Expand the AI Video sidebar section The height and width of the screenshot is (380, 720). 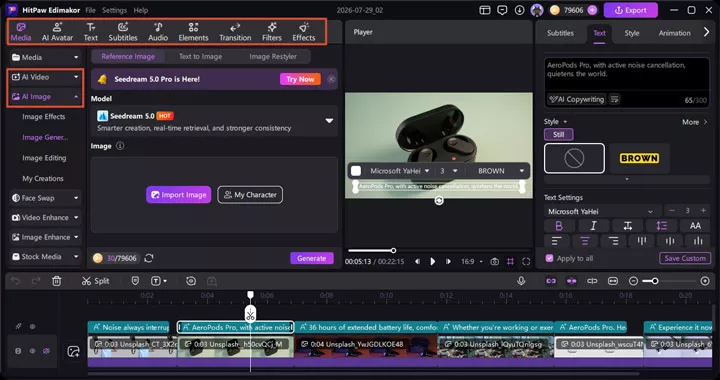[x=45, y=77]
